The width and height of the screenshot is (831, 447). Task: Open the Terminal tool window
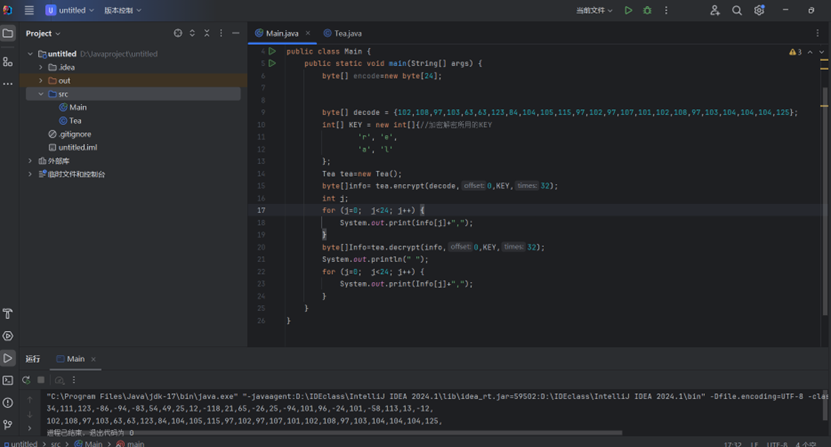[x=8, y=380]
